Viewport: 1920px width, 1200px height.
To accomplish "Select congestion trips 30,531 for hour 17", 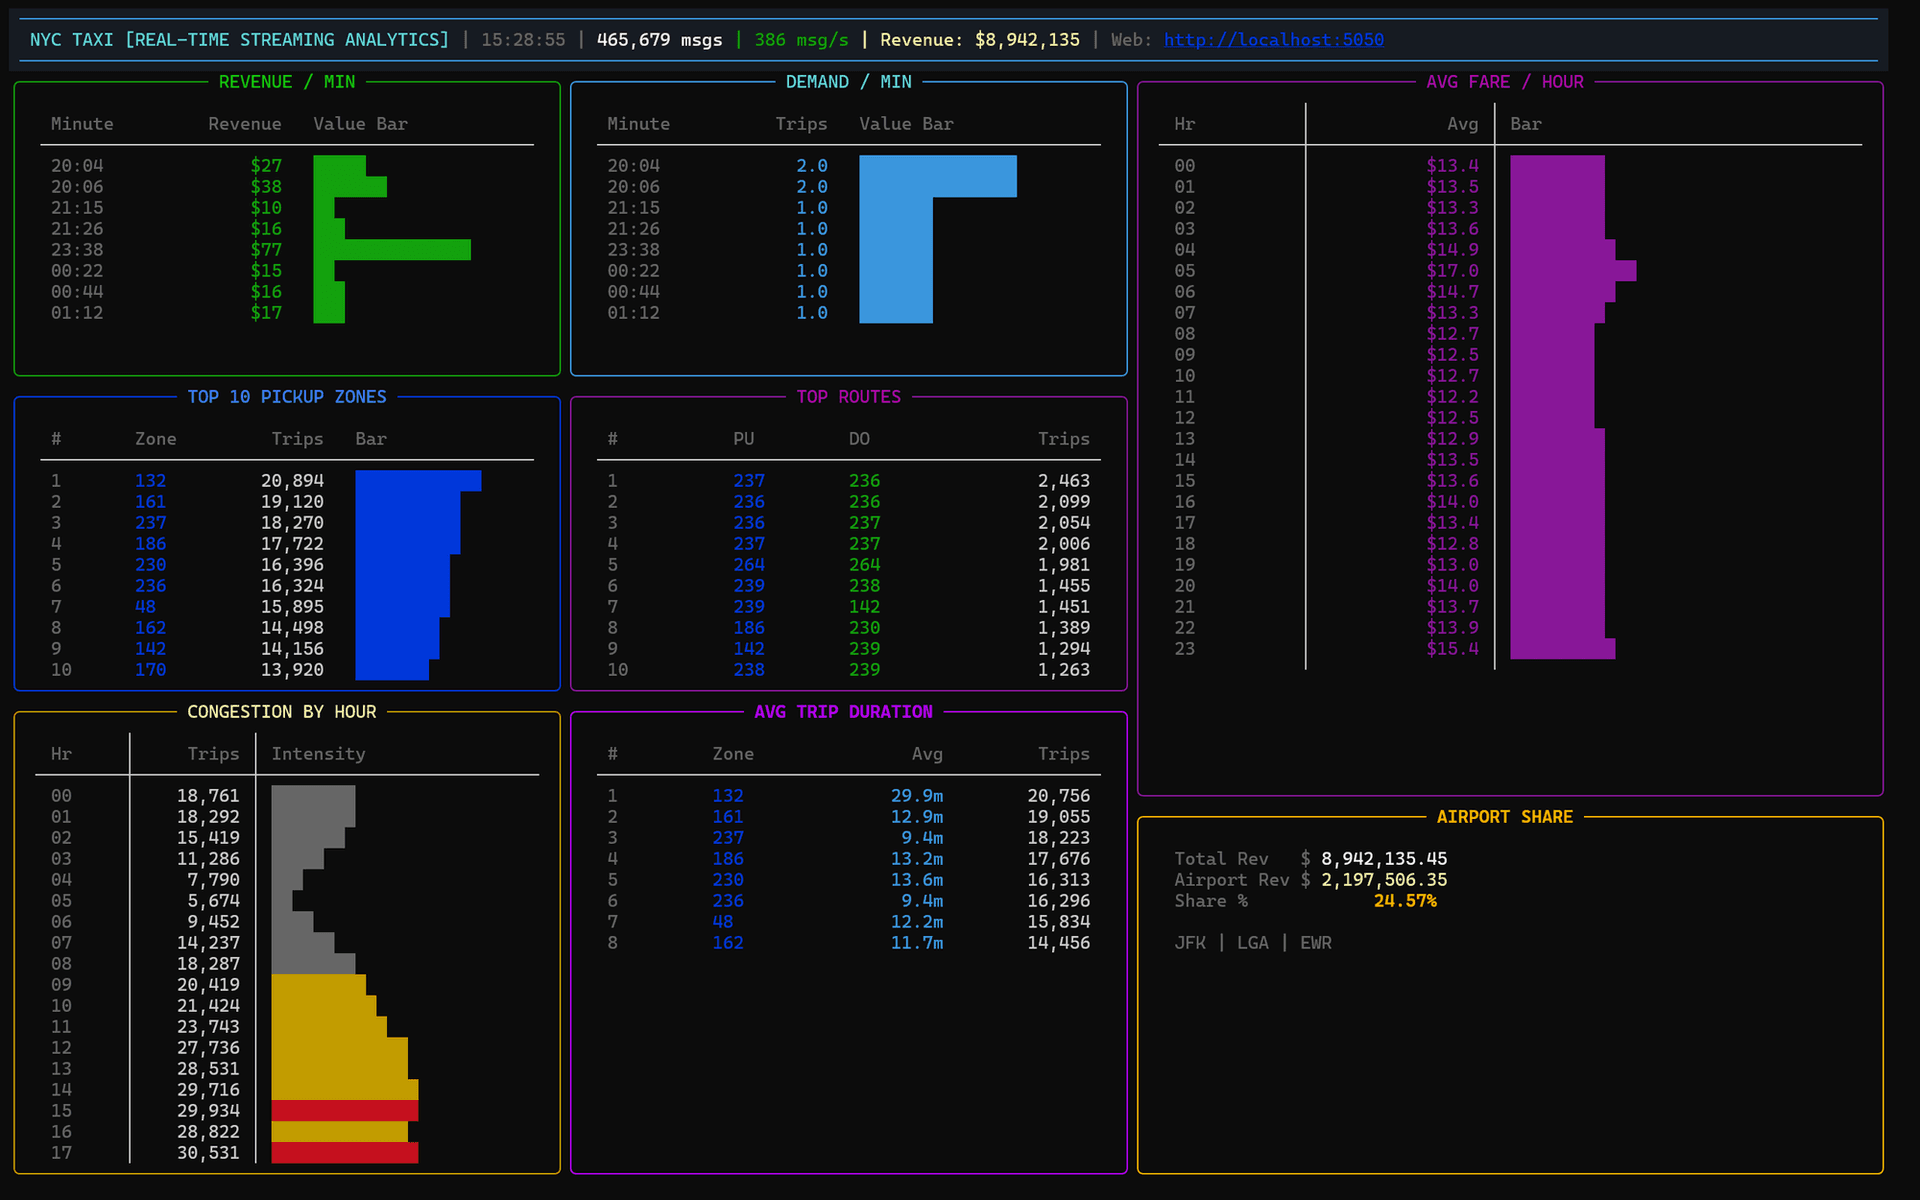I will 208,1153.
